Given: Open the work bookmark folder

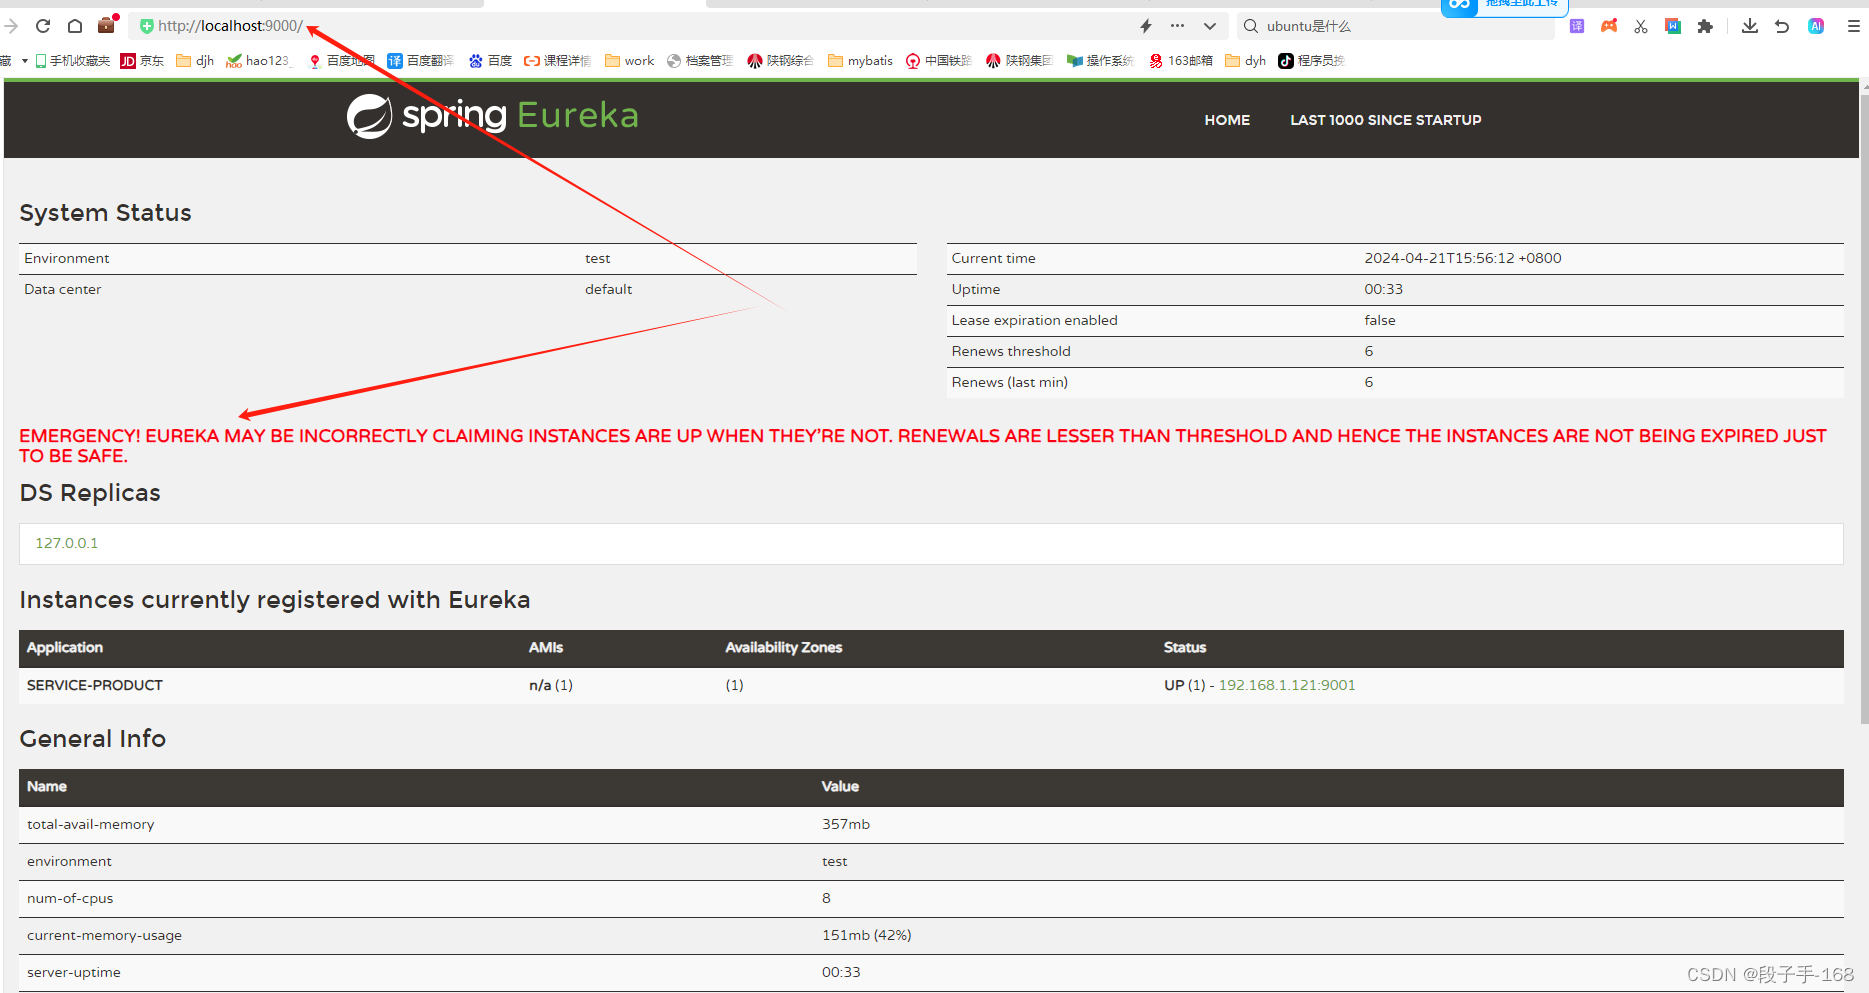Looking at the screenshot, I should point(629,61).
